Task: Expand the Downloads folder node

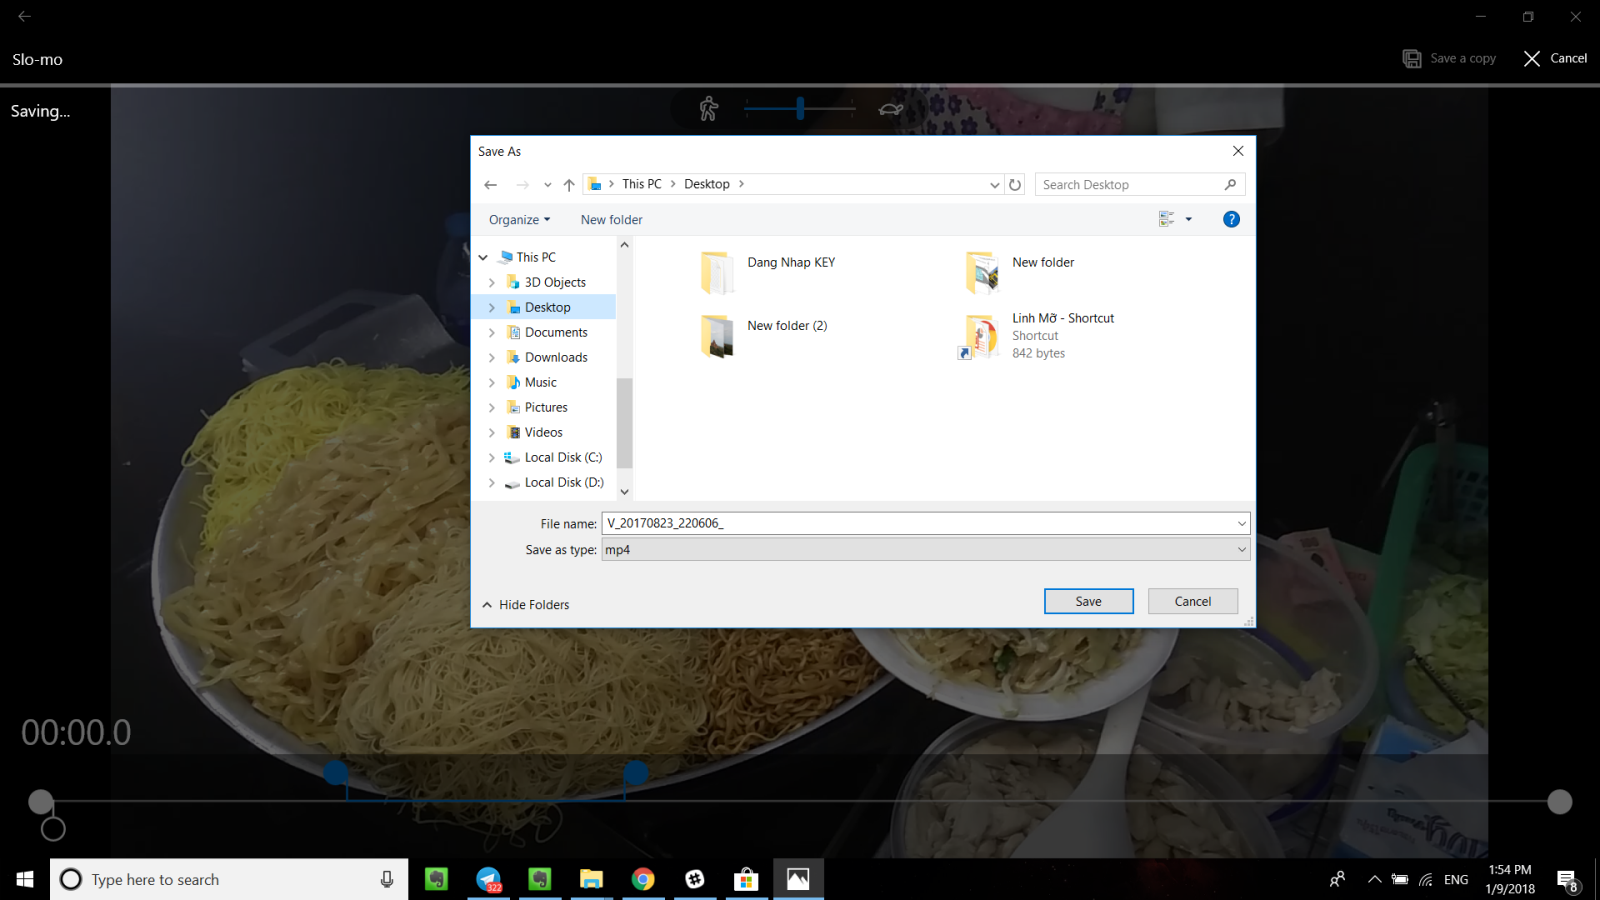Action: click(x=491, y=358)
